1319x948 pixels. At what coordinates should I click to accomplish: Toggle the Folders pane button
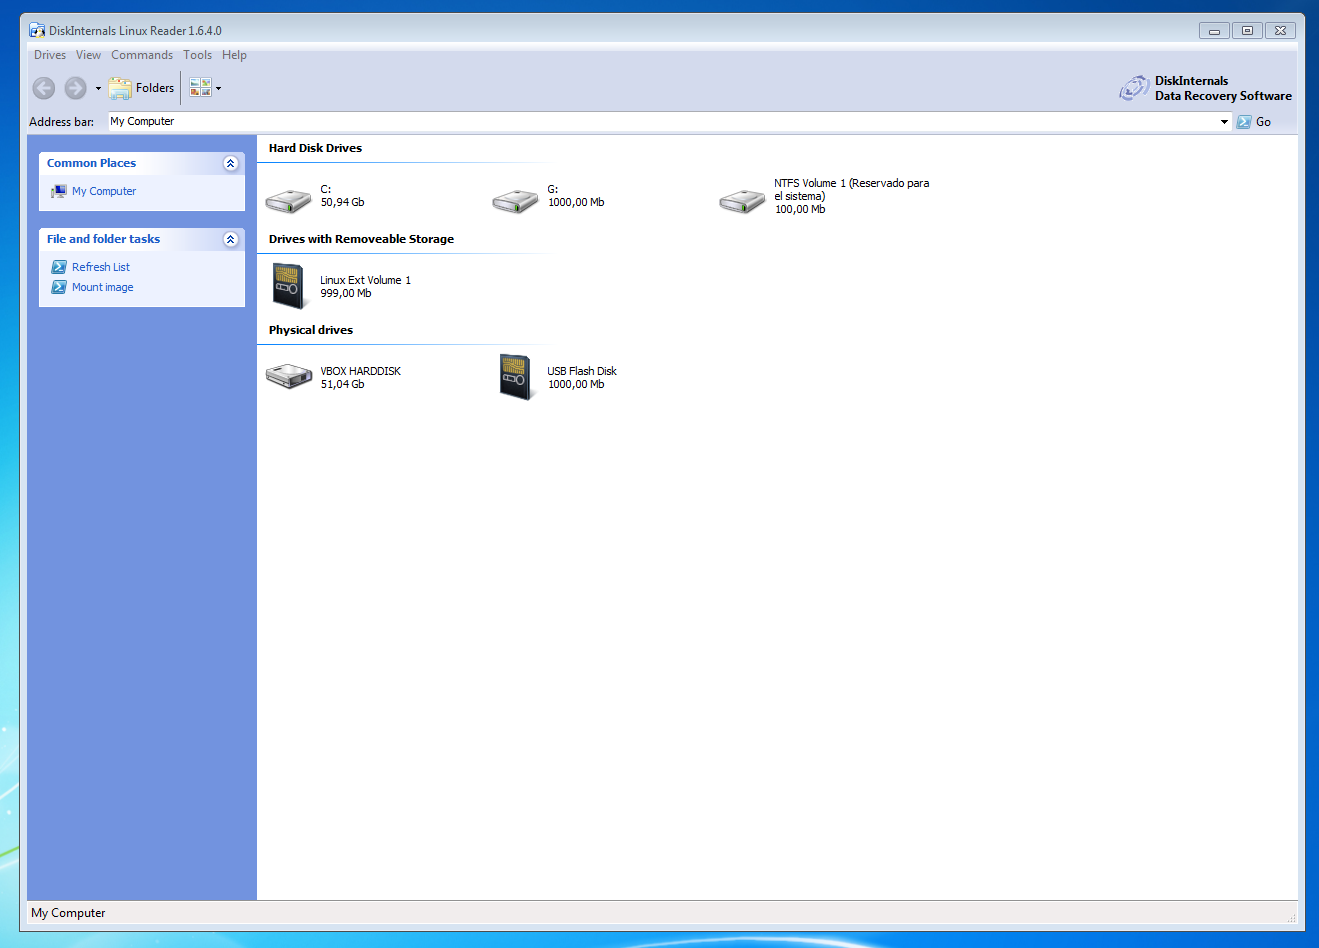point(141,88)
